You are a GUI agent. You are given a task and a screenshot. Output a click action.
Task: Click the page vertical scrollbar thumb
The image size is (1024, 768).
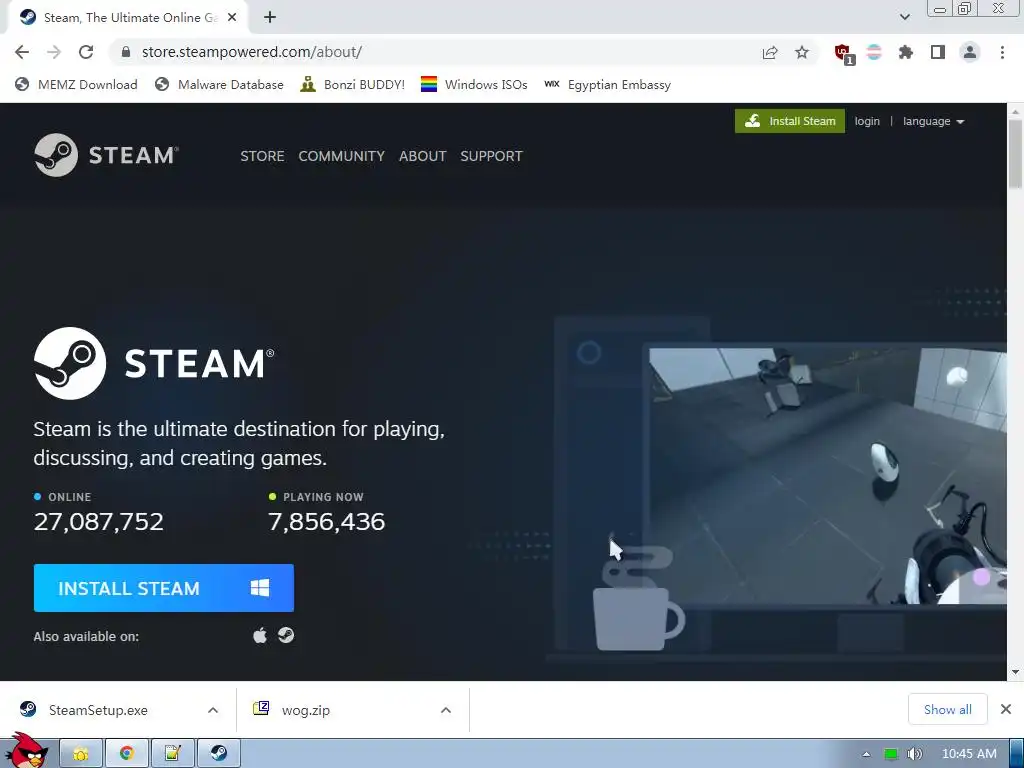[1015, 154]
